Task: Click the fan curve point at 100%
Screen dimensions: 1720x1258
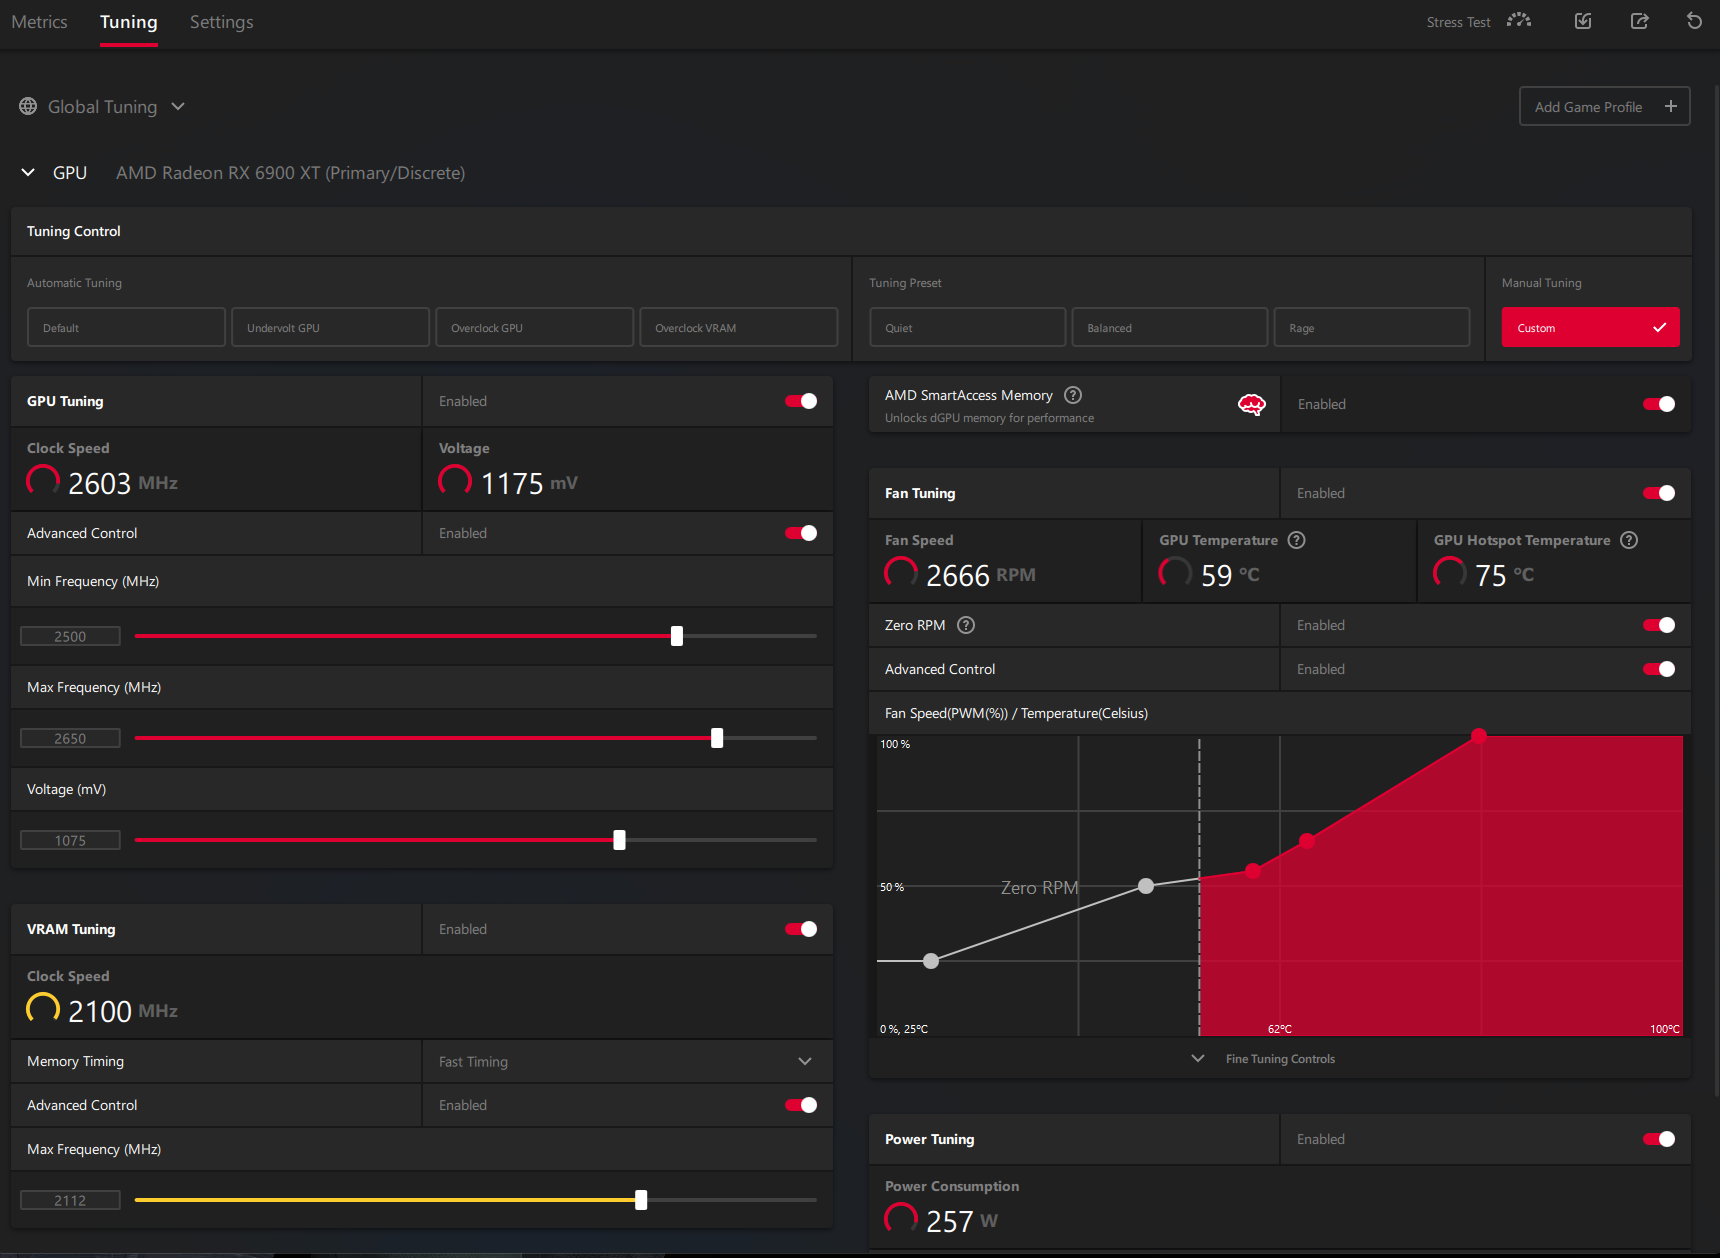Action: pyautogui.click(x=1479, y=736)
